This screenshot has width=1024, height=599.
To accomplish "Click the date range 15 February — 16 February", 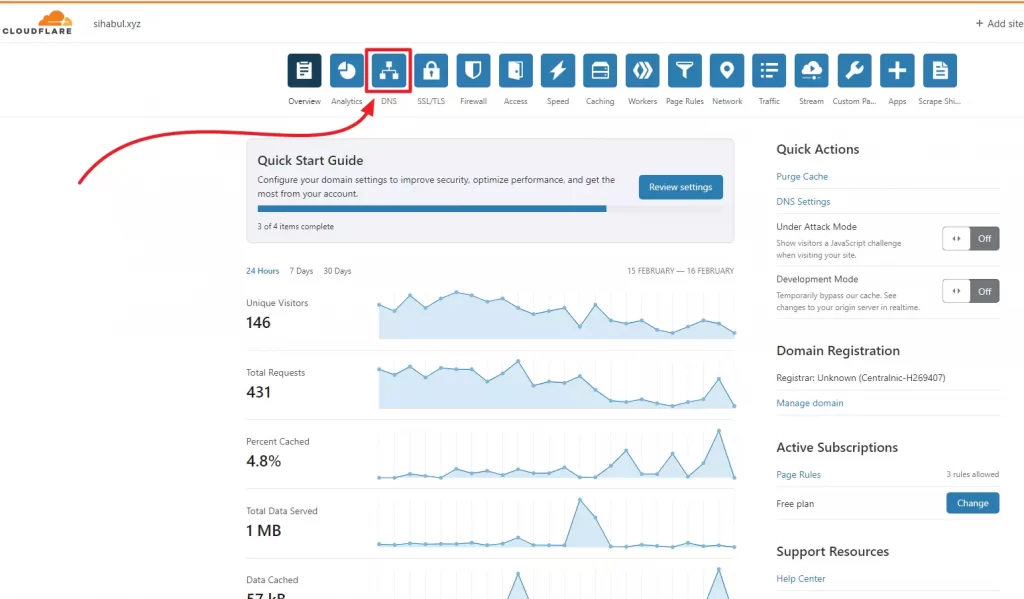I will pyautogui.click(x=680, y=270).
